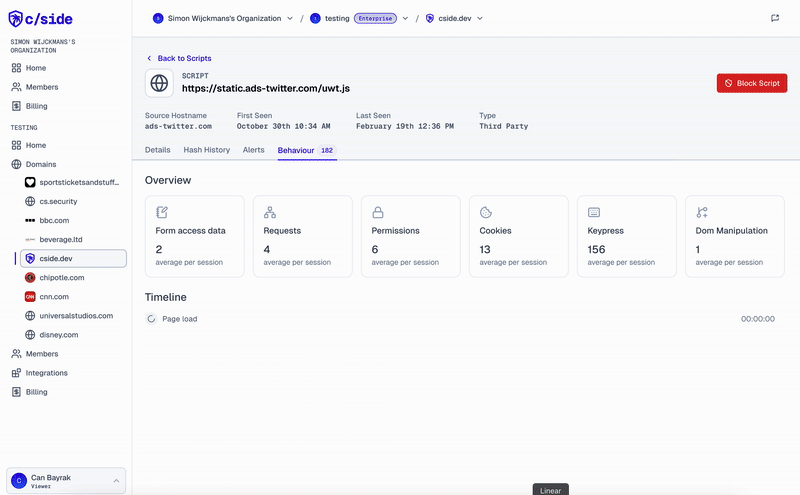Switch to the Hash History tab
The height and width of the screenshot is (495, 800).
(207, 150)
